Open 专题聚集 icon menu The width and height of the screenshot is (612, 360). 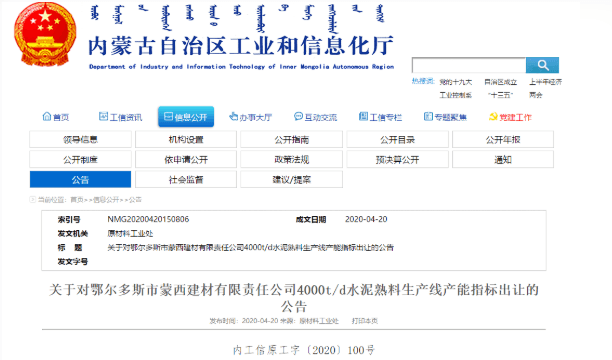pos(445,117)
